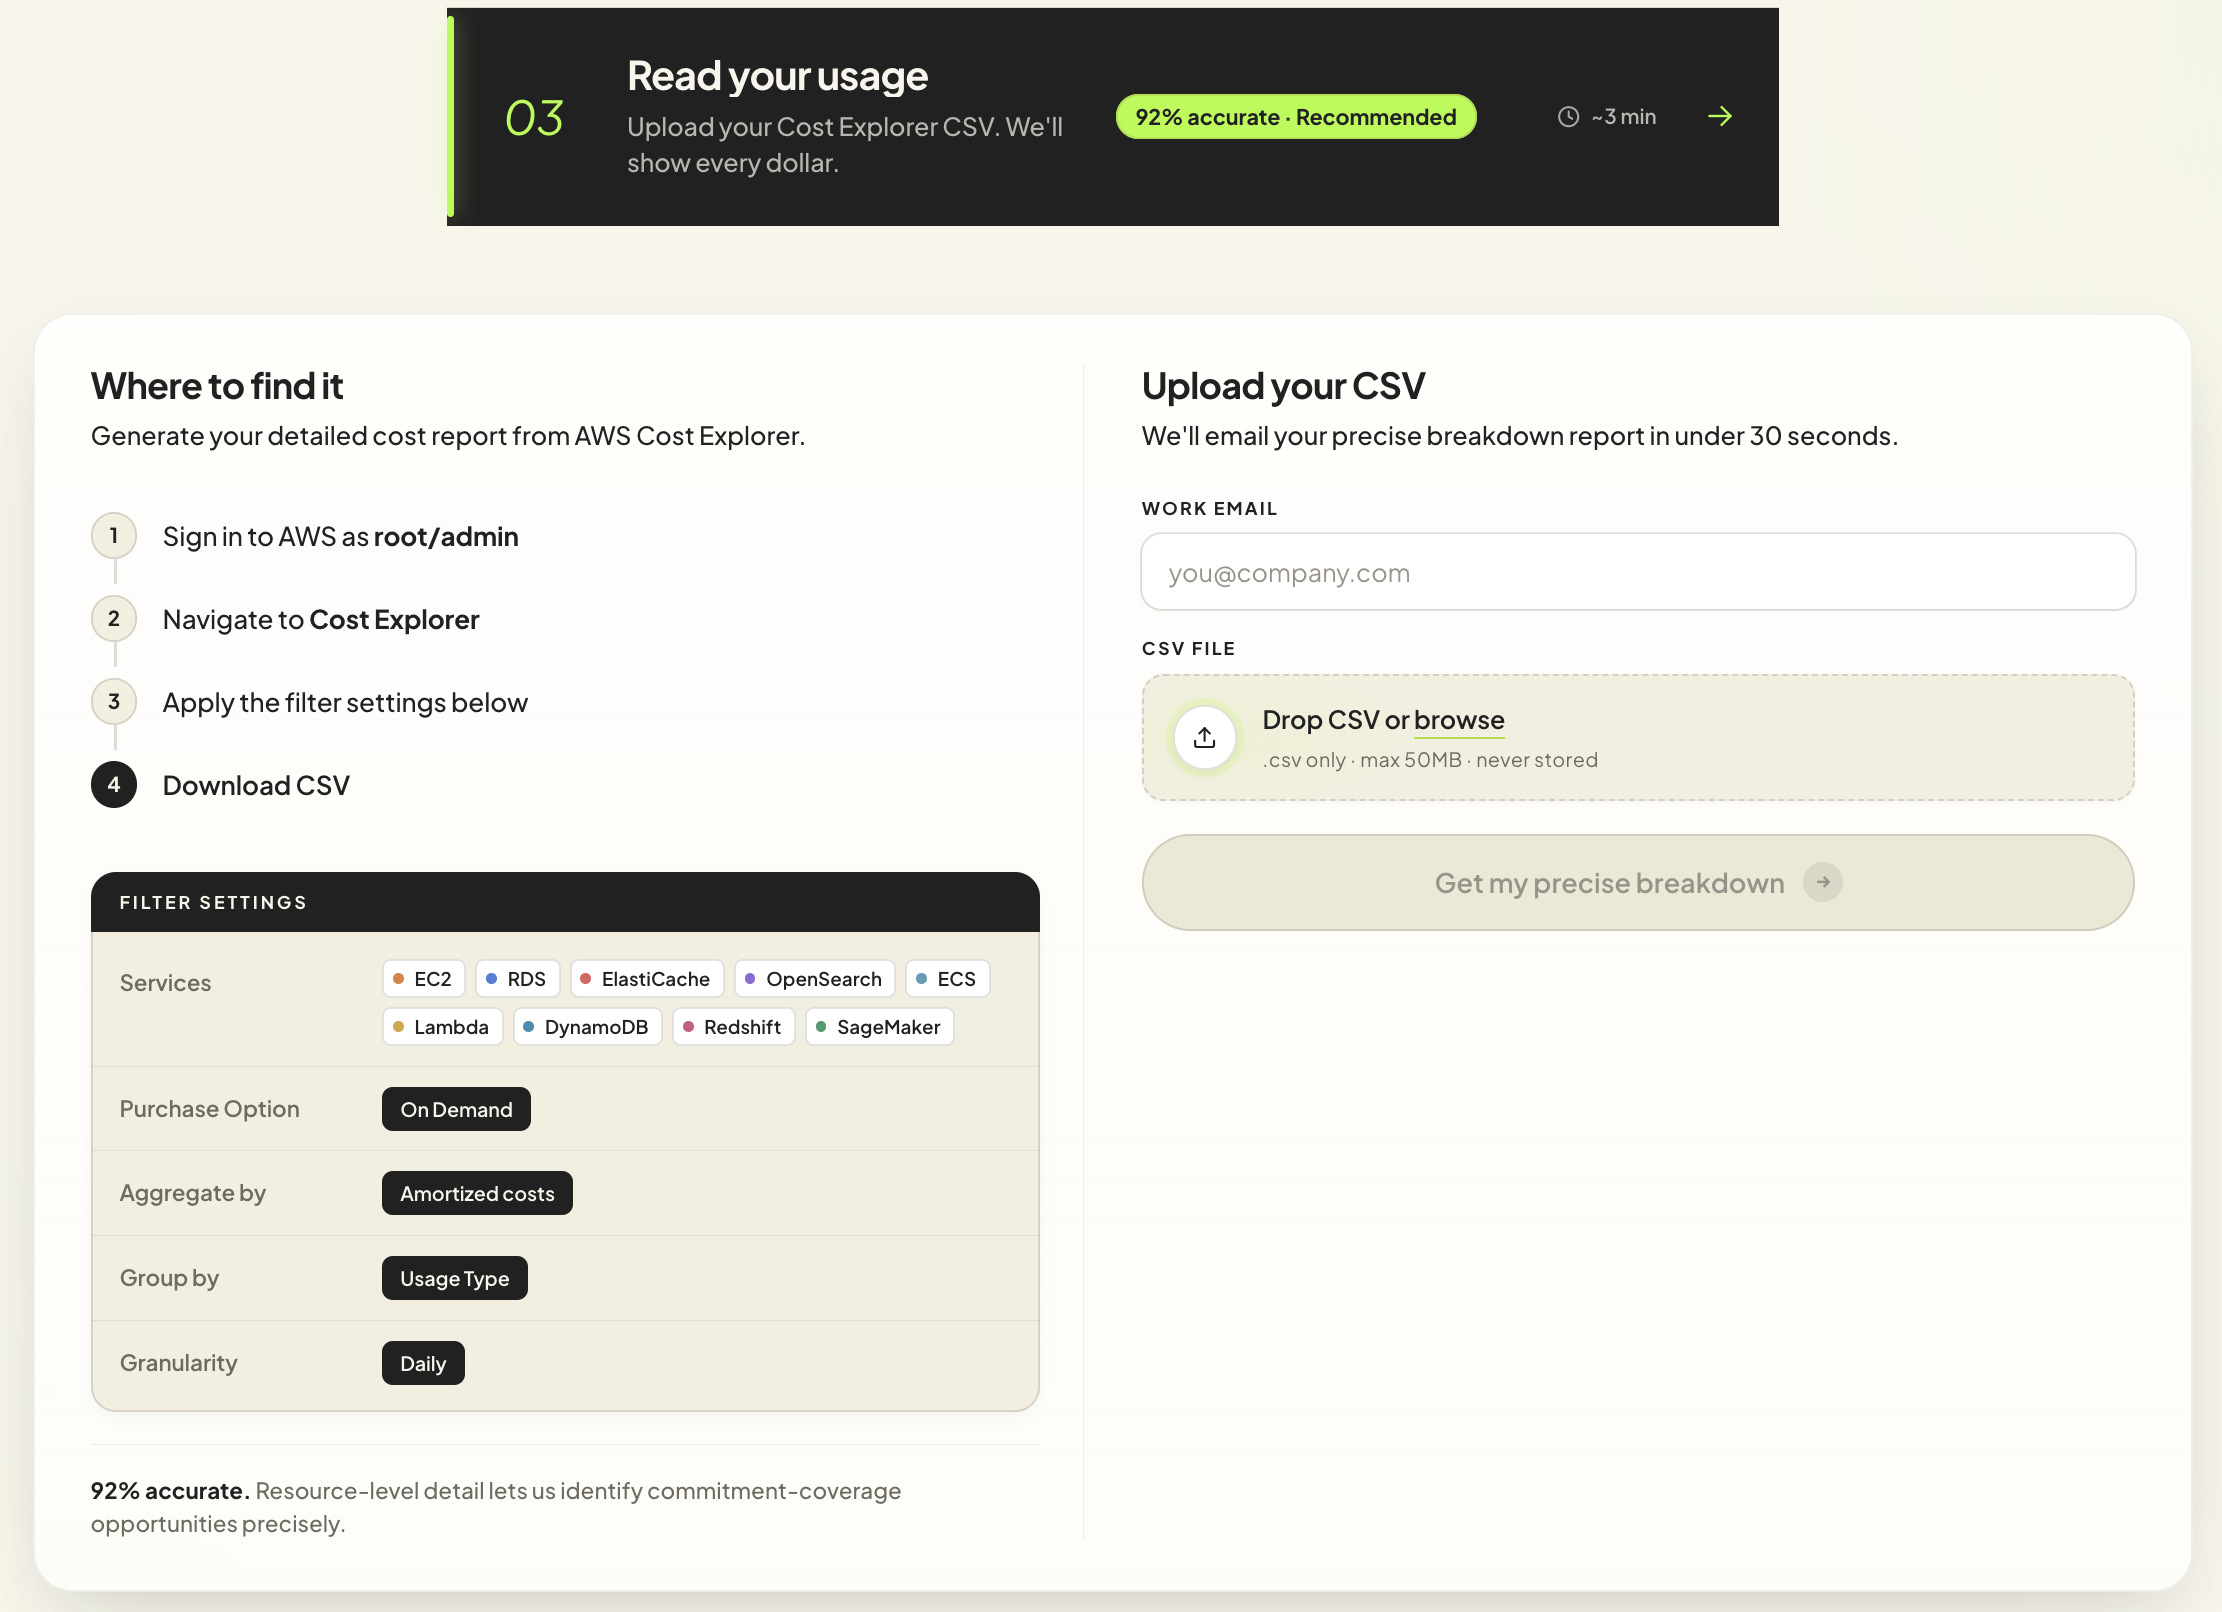Click the Granularity row label
2222x1612 pixels.
pyautogui.click(x=178, y=1363)
